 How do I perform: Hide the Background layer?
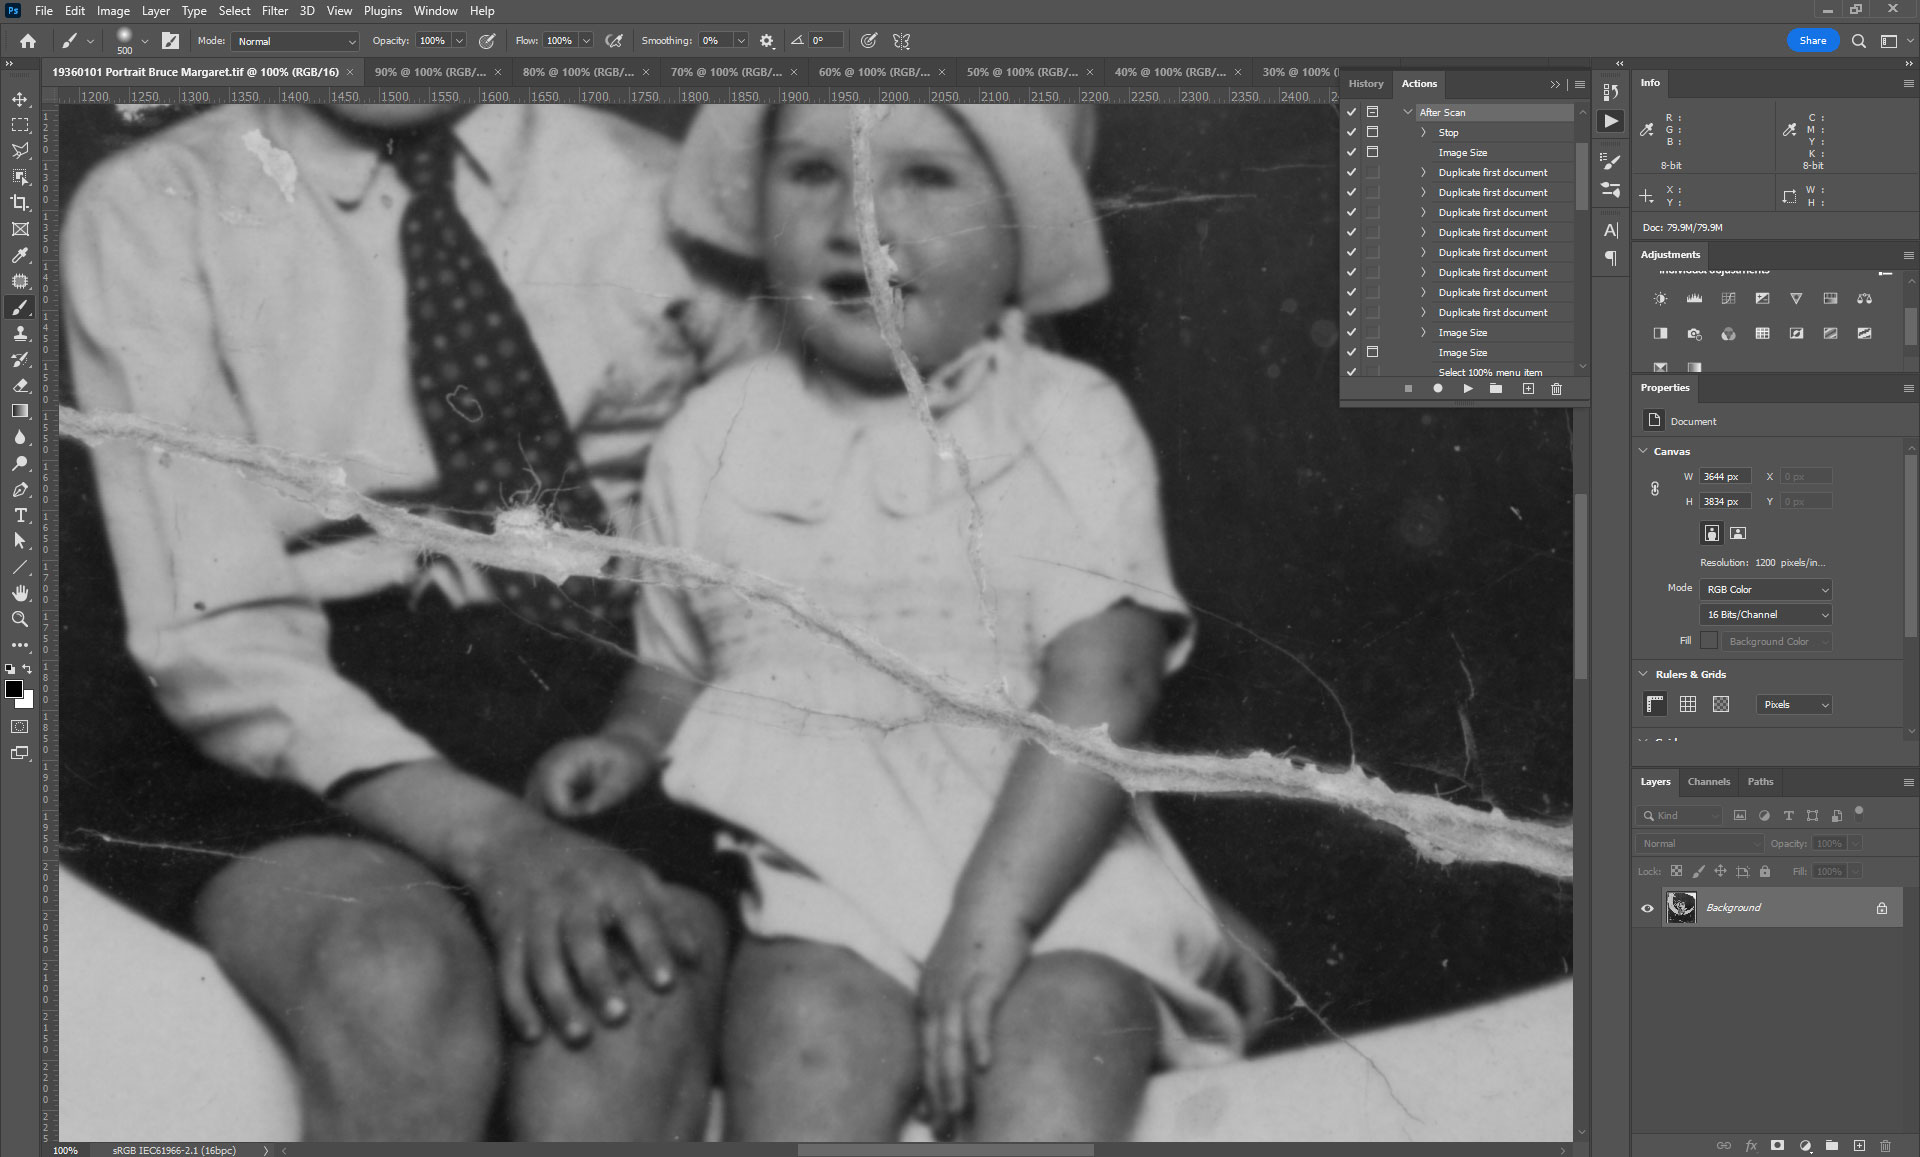point(1647,908)
